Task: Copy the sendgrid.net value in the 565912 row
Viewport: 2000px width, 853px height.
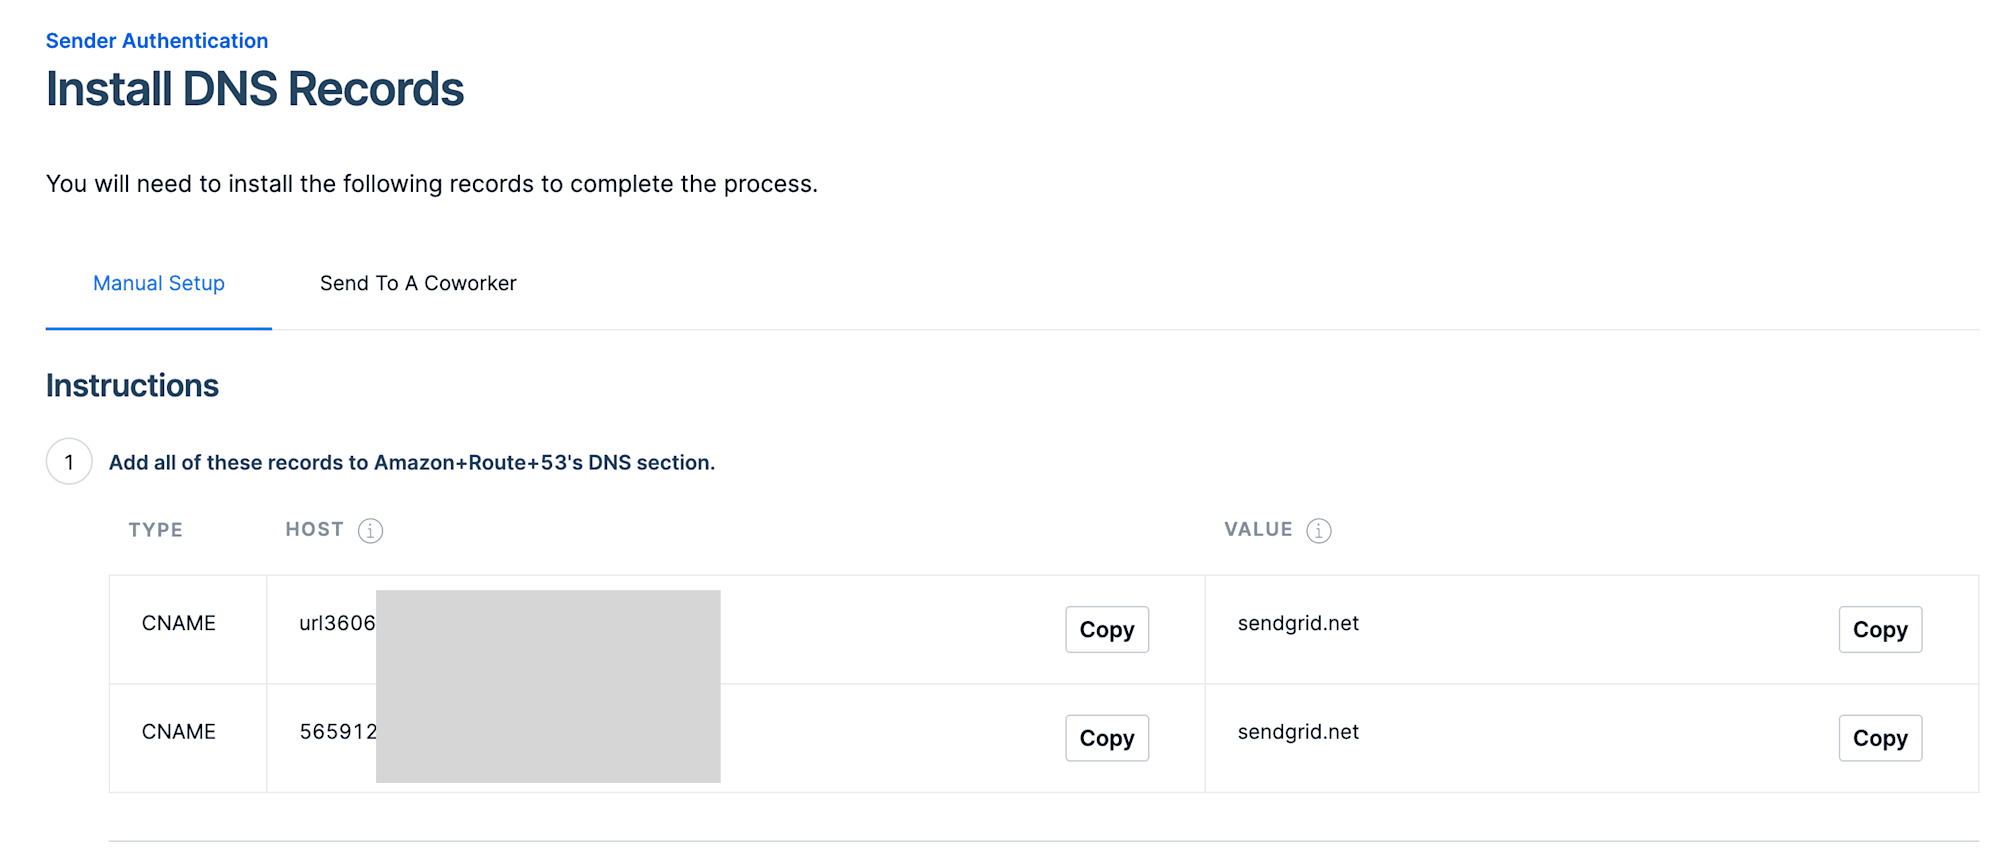Action: 1879,739
